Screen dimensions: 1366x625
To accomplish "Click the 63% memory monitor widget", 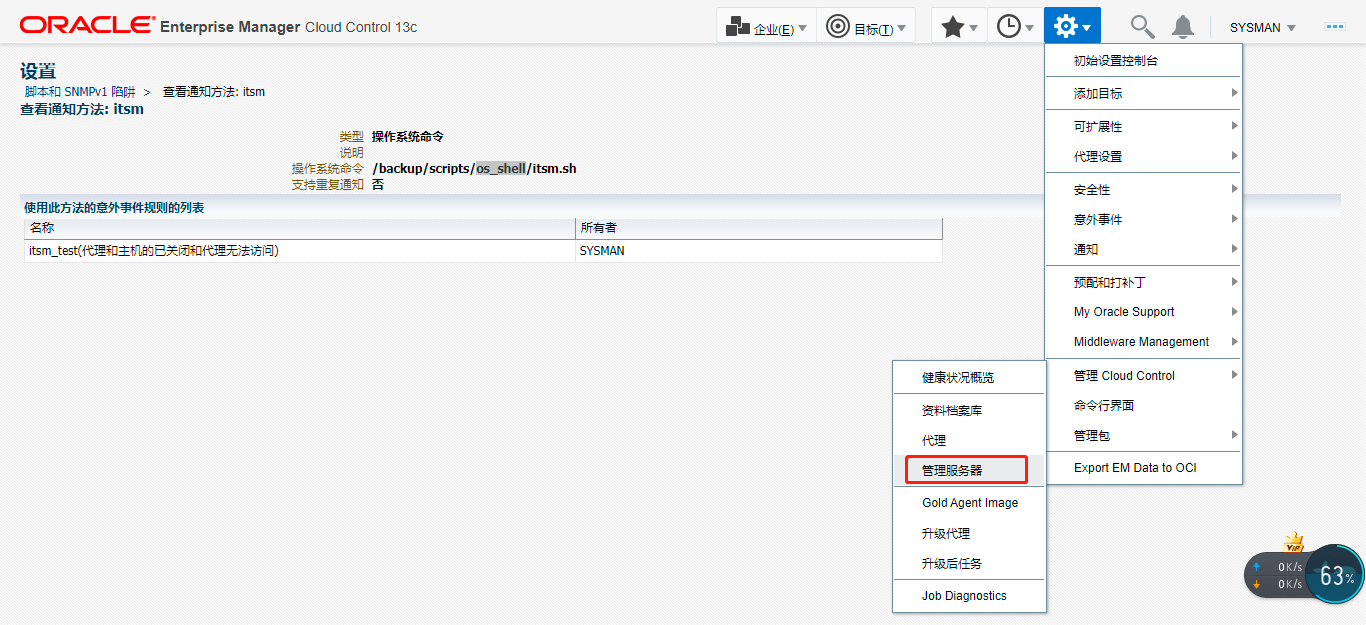I will [x=1336, y=576].
